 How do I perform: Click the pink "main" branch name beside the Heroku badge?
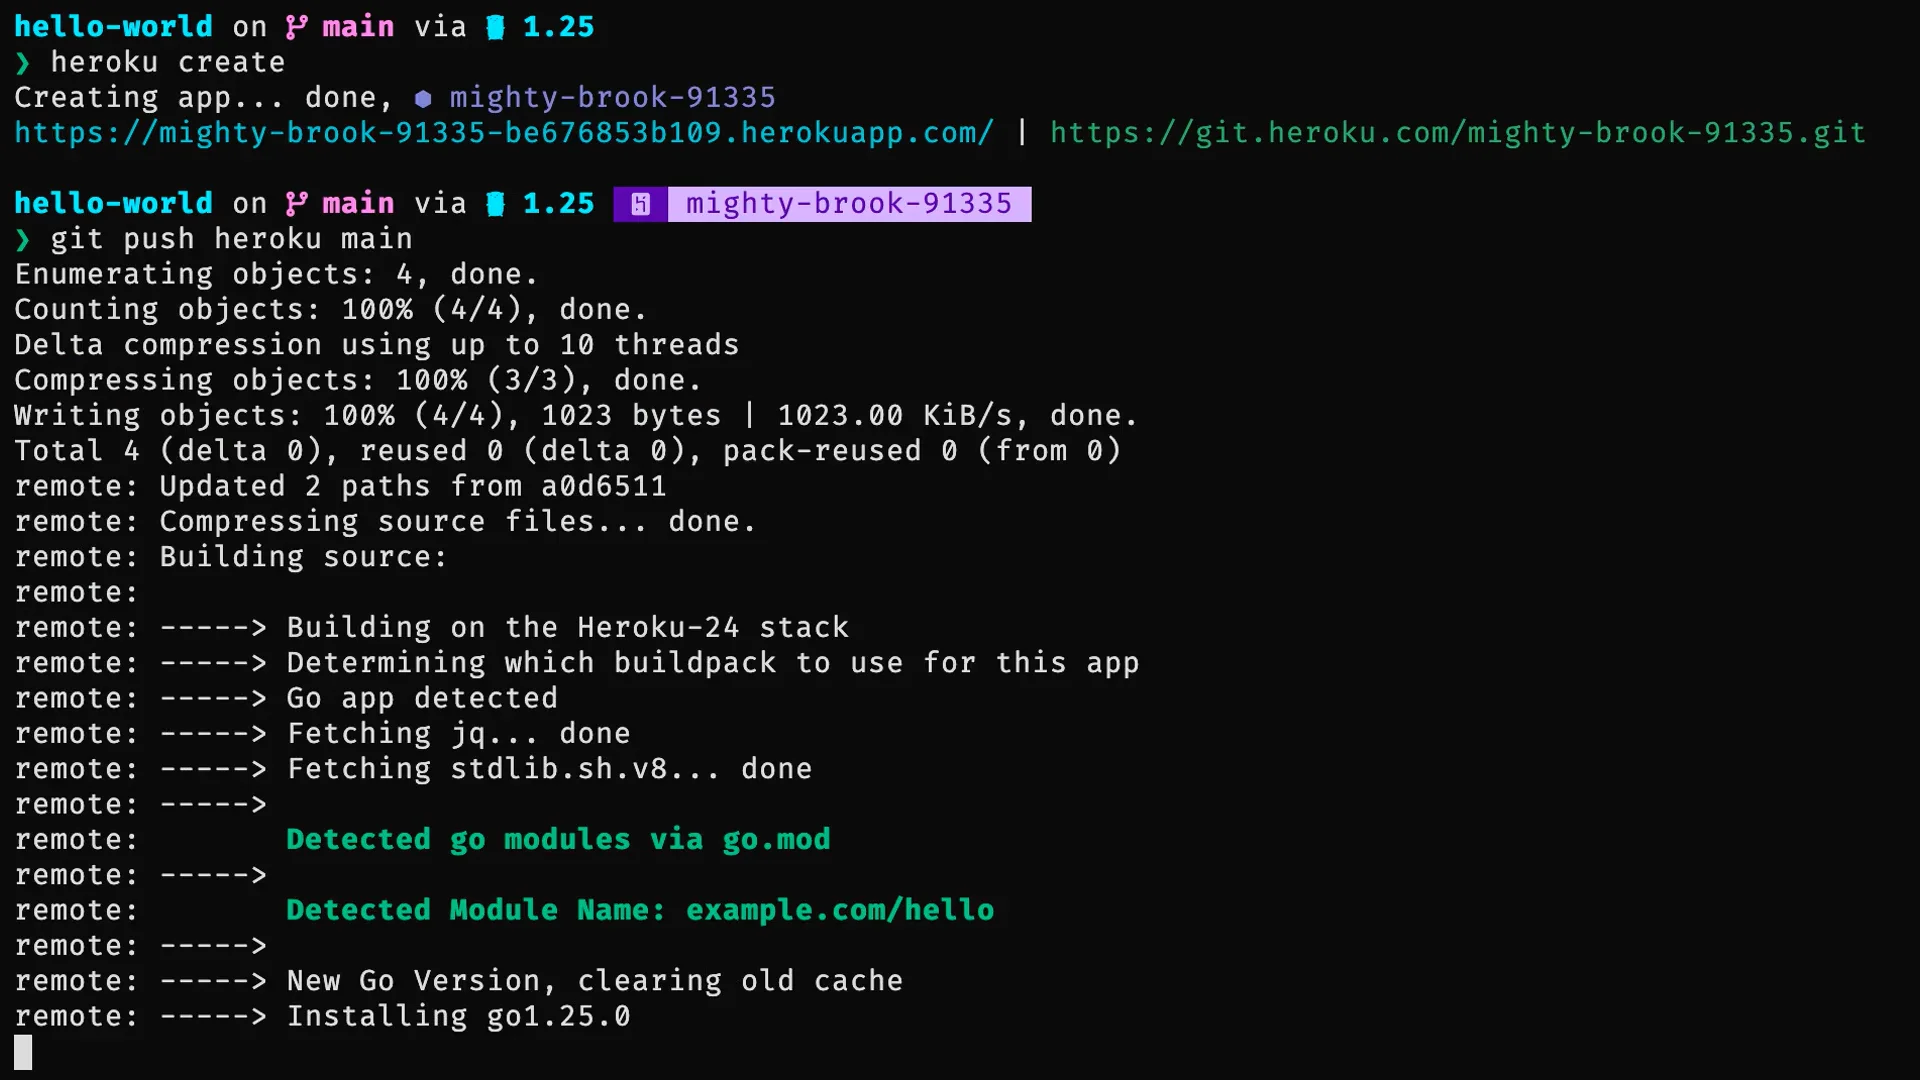click(x=358, y=204)
